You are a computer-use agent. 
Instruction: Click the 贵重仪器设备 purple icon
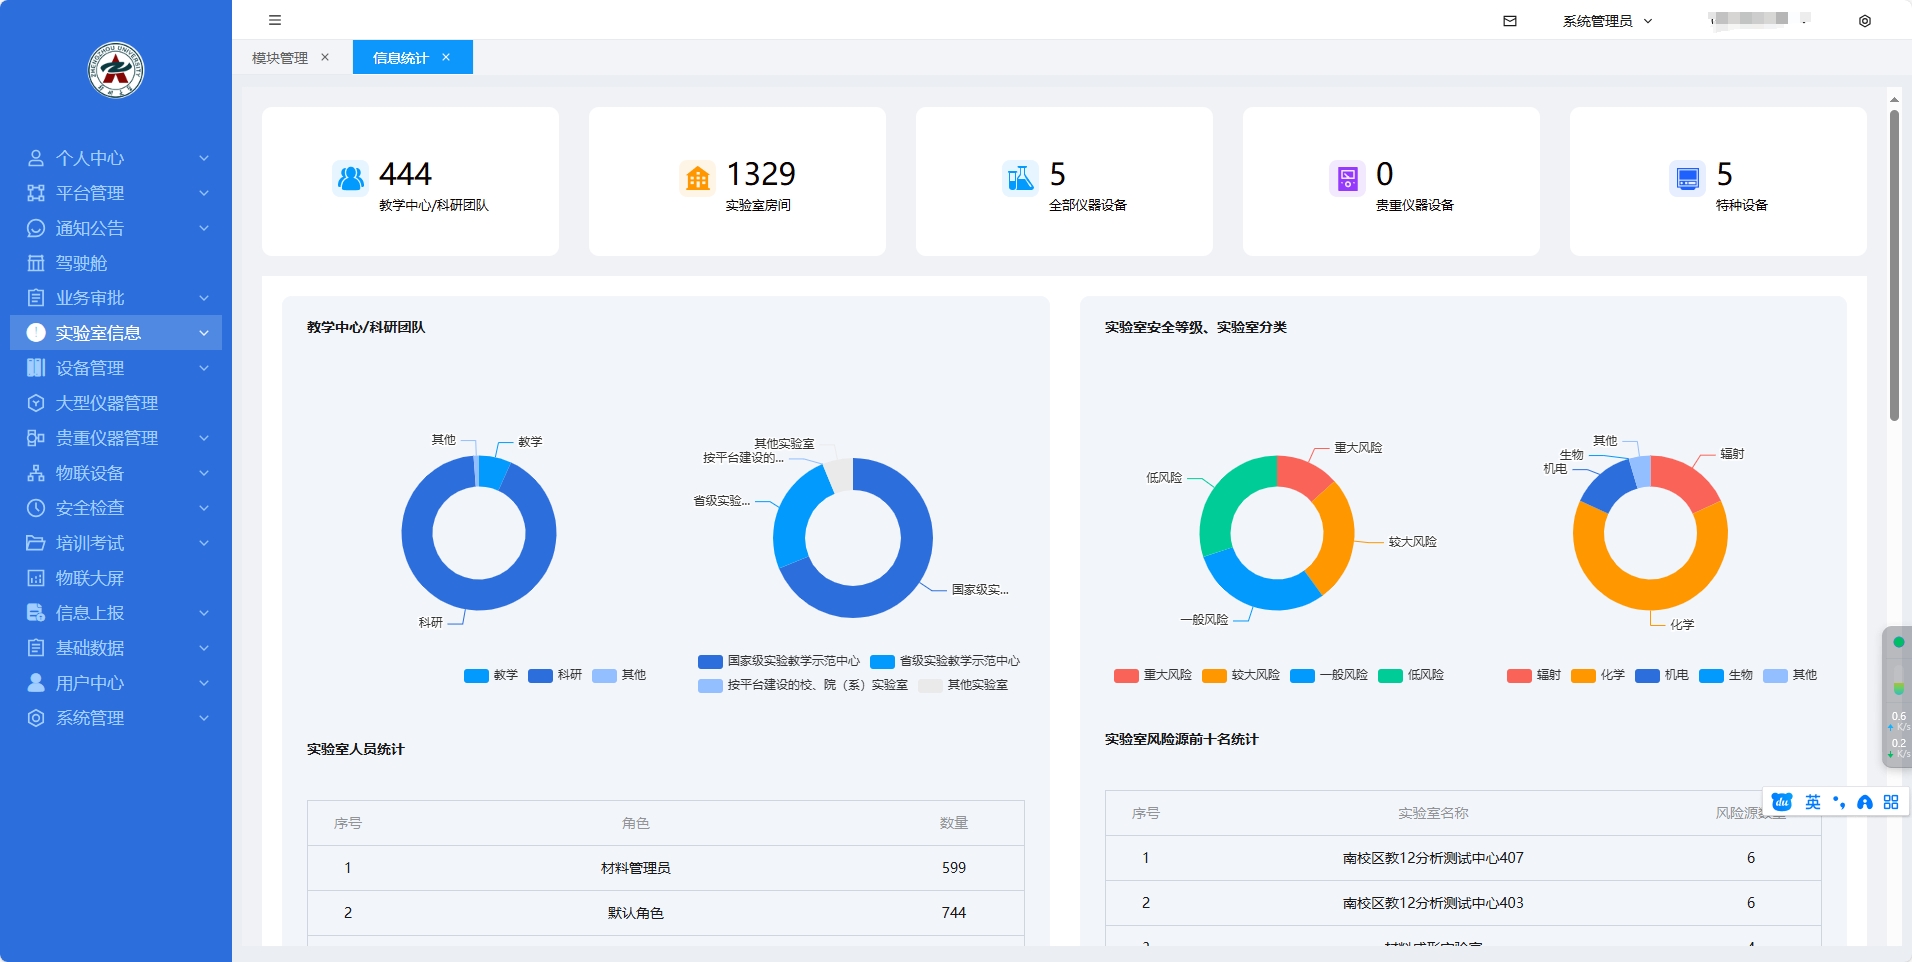coord(1347,179)
